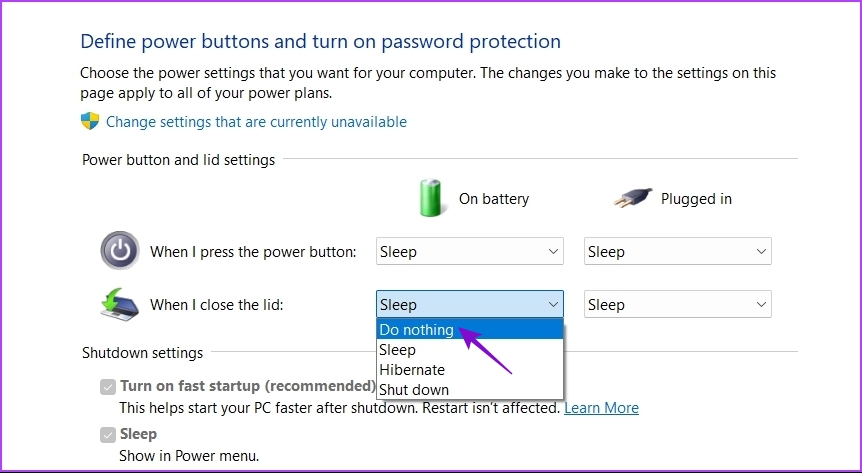Click the page heading Define power buttons

321,41
